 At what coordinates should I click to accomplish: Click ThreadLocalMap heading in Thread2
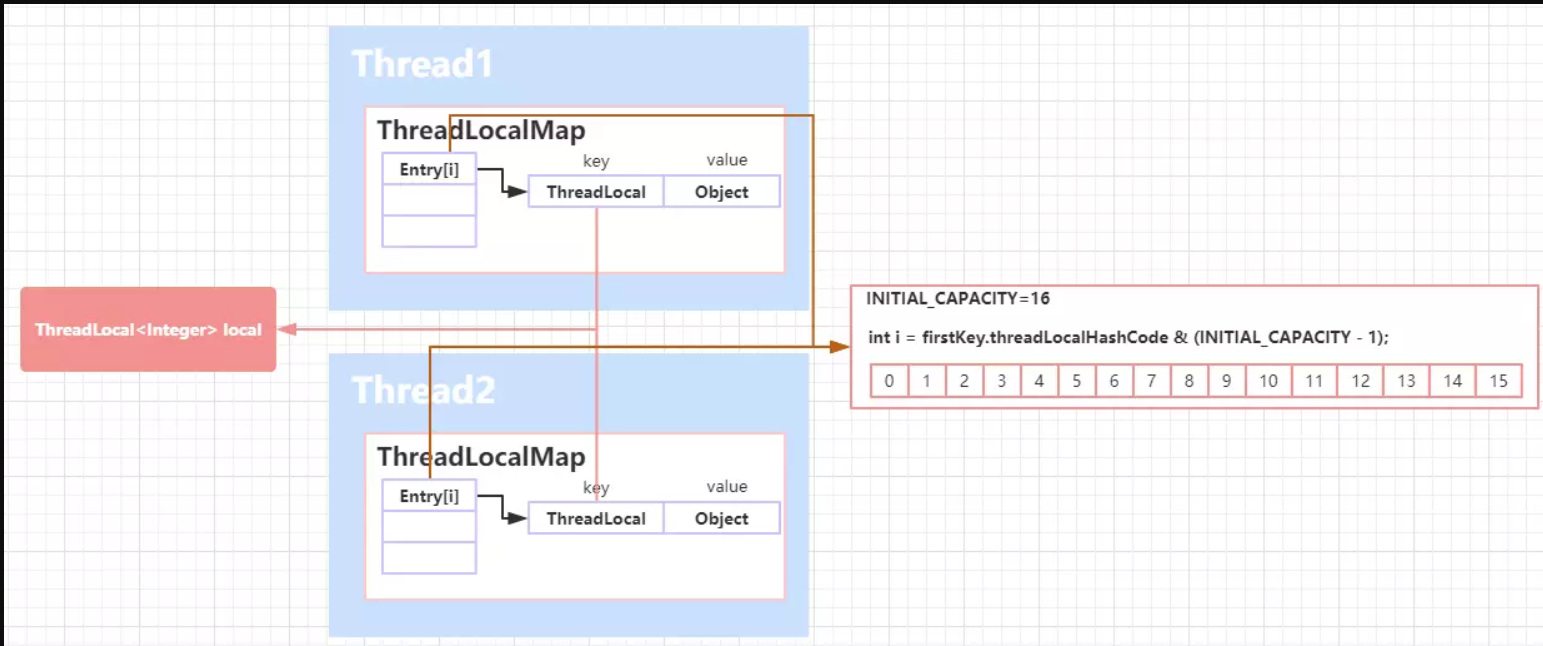coord(480,457)
